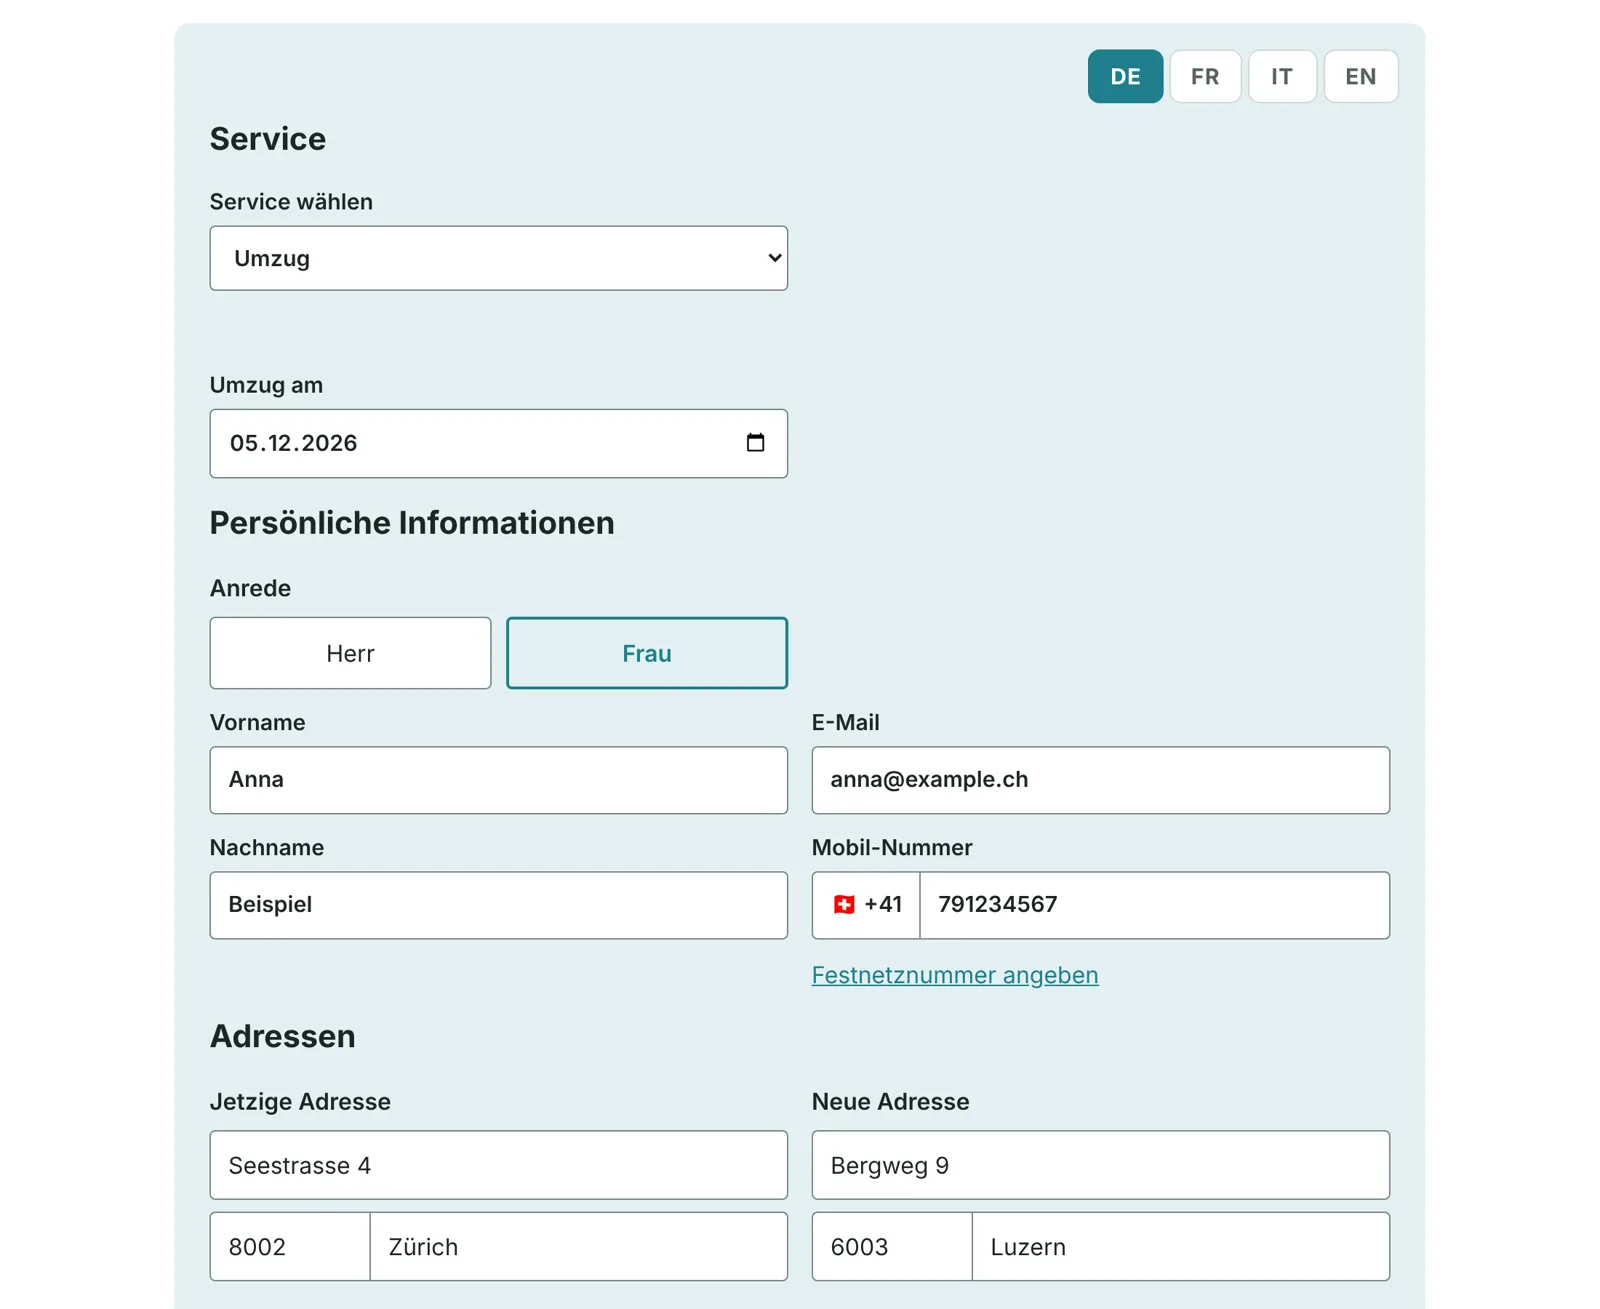Open the calendar picker icon in date field

click(755, 443)
